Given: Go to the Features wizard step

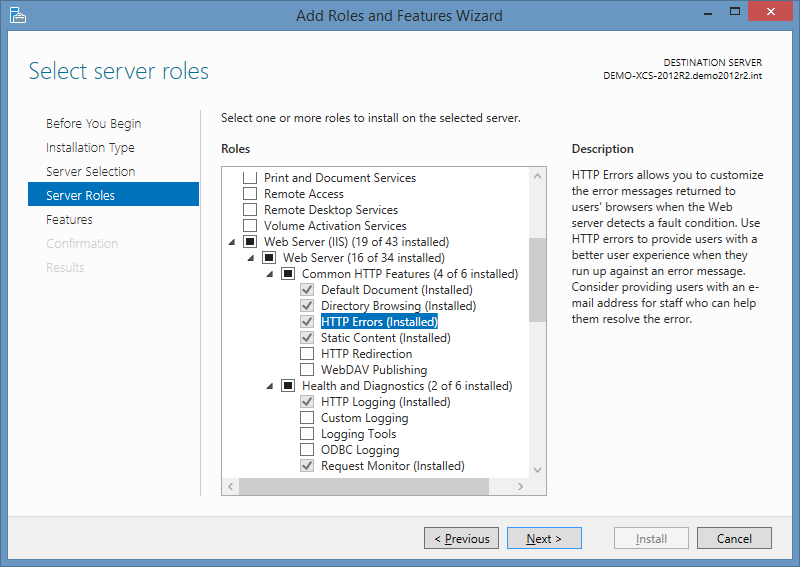Looking at the screenshot, I should point(69,219).
